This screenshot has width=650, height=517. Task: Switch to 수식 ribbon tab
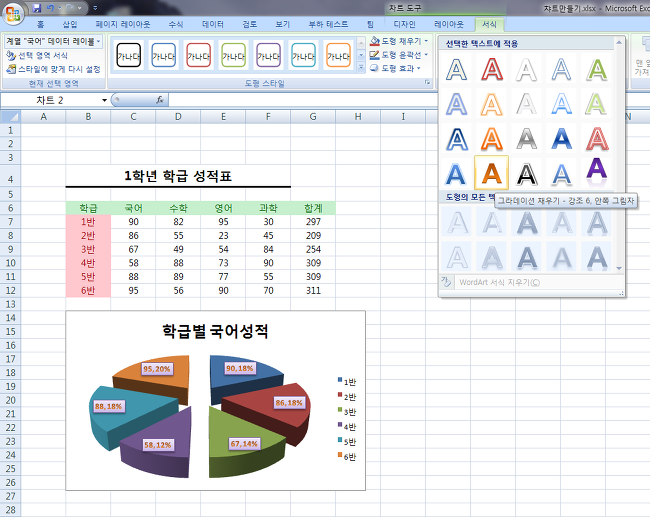pos(176,24)
